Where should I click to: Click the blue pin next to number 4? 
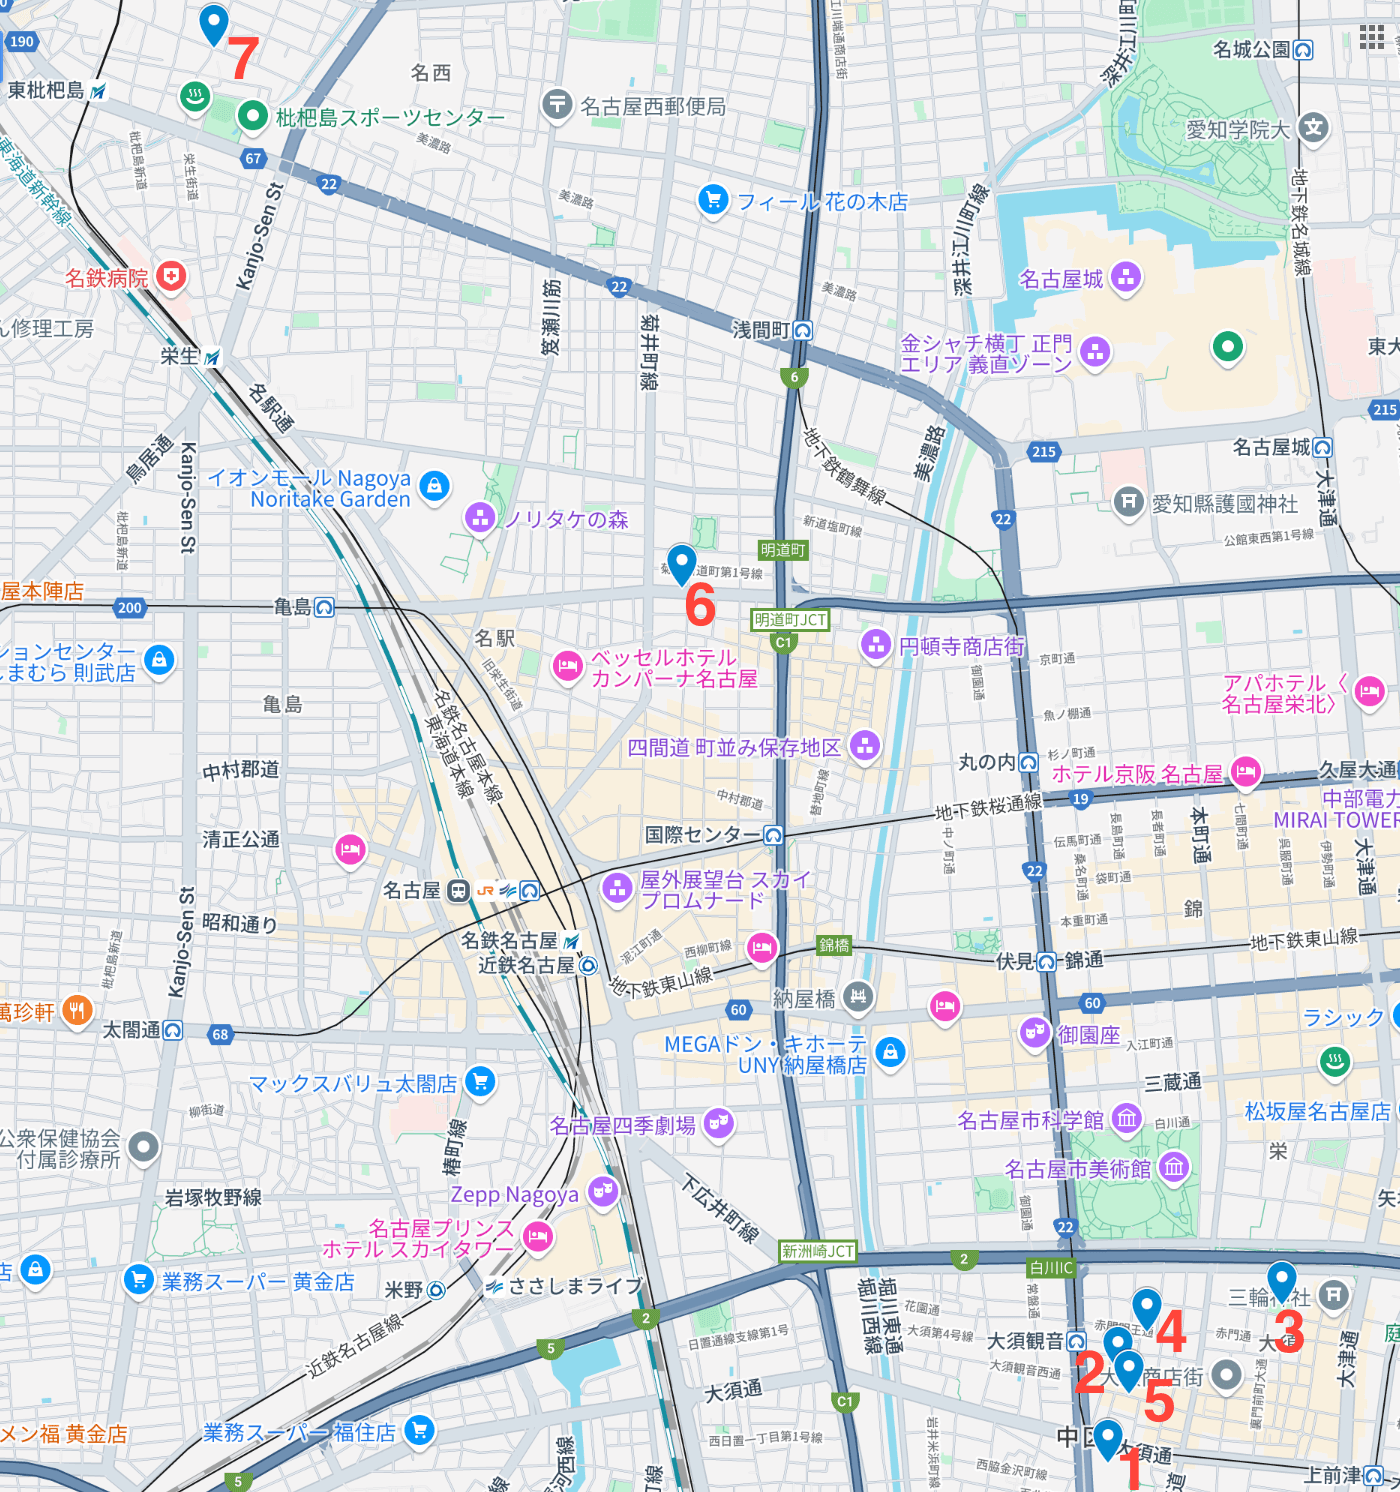point(1146,1309)
